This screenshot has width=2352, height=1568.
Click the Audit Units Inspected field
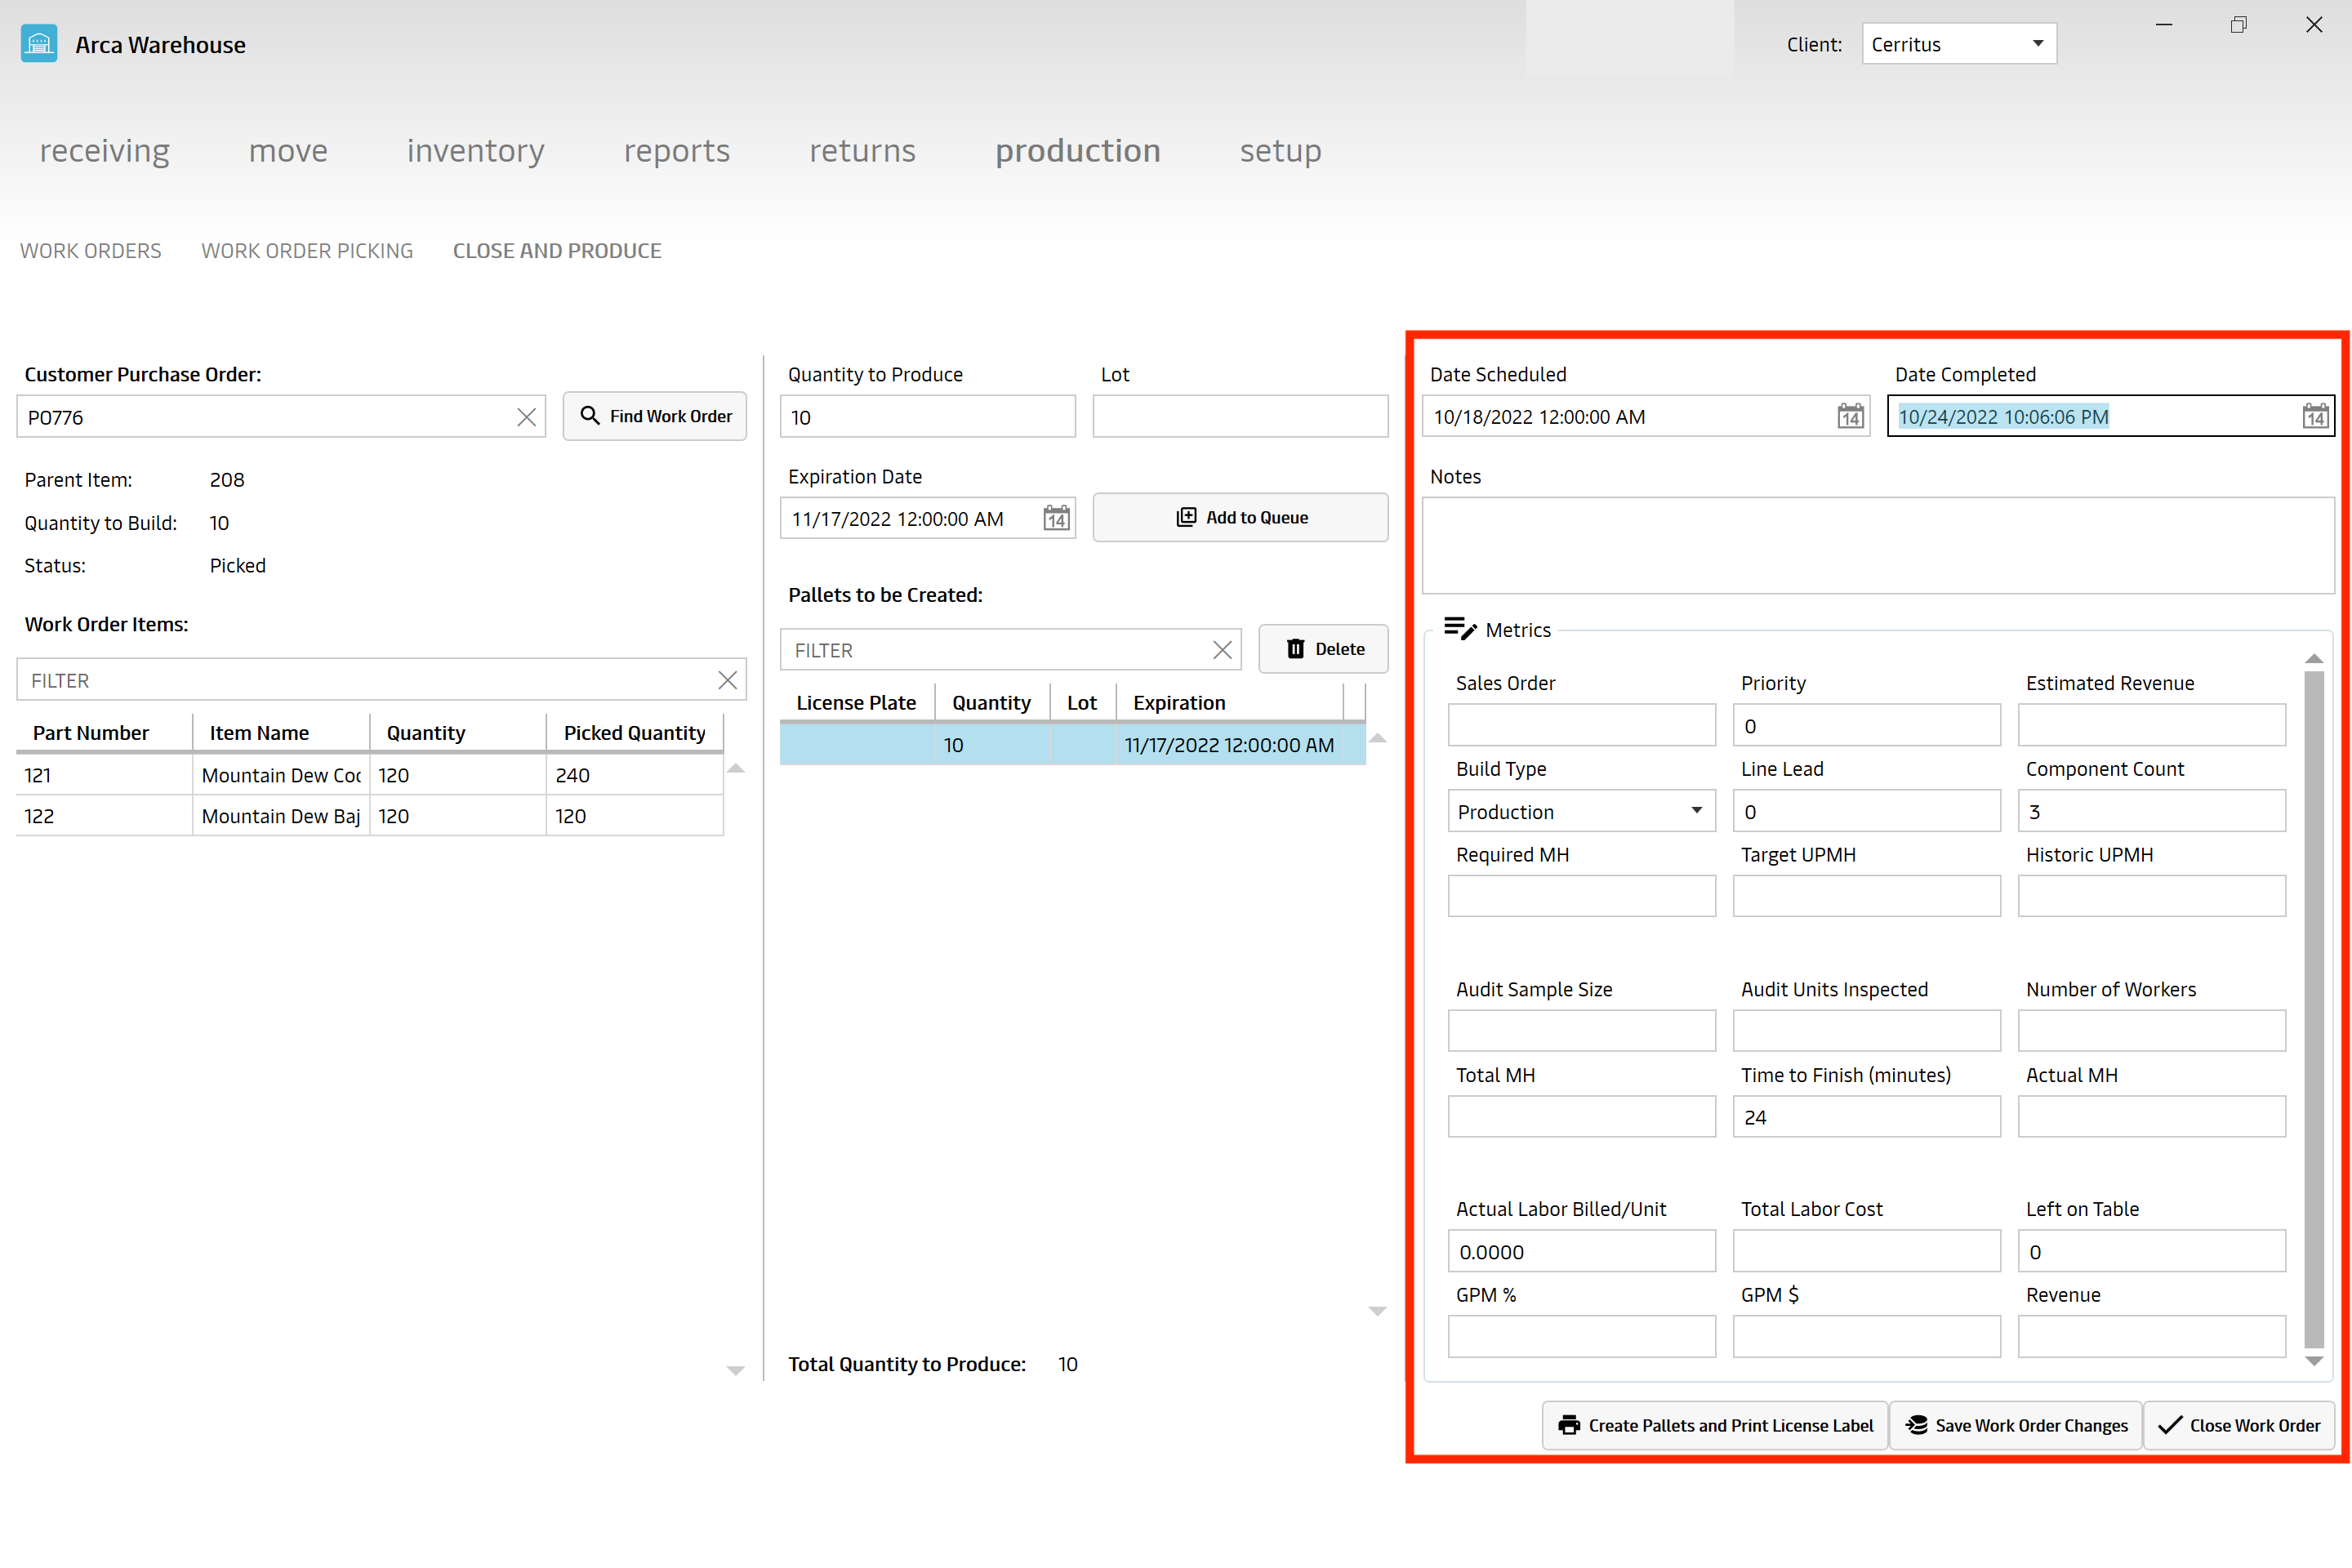tap(1867, 1031)
